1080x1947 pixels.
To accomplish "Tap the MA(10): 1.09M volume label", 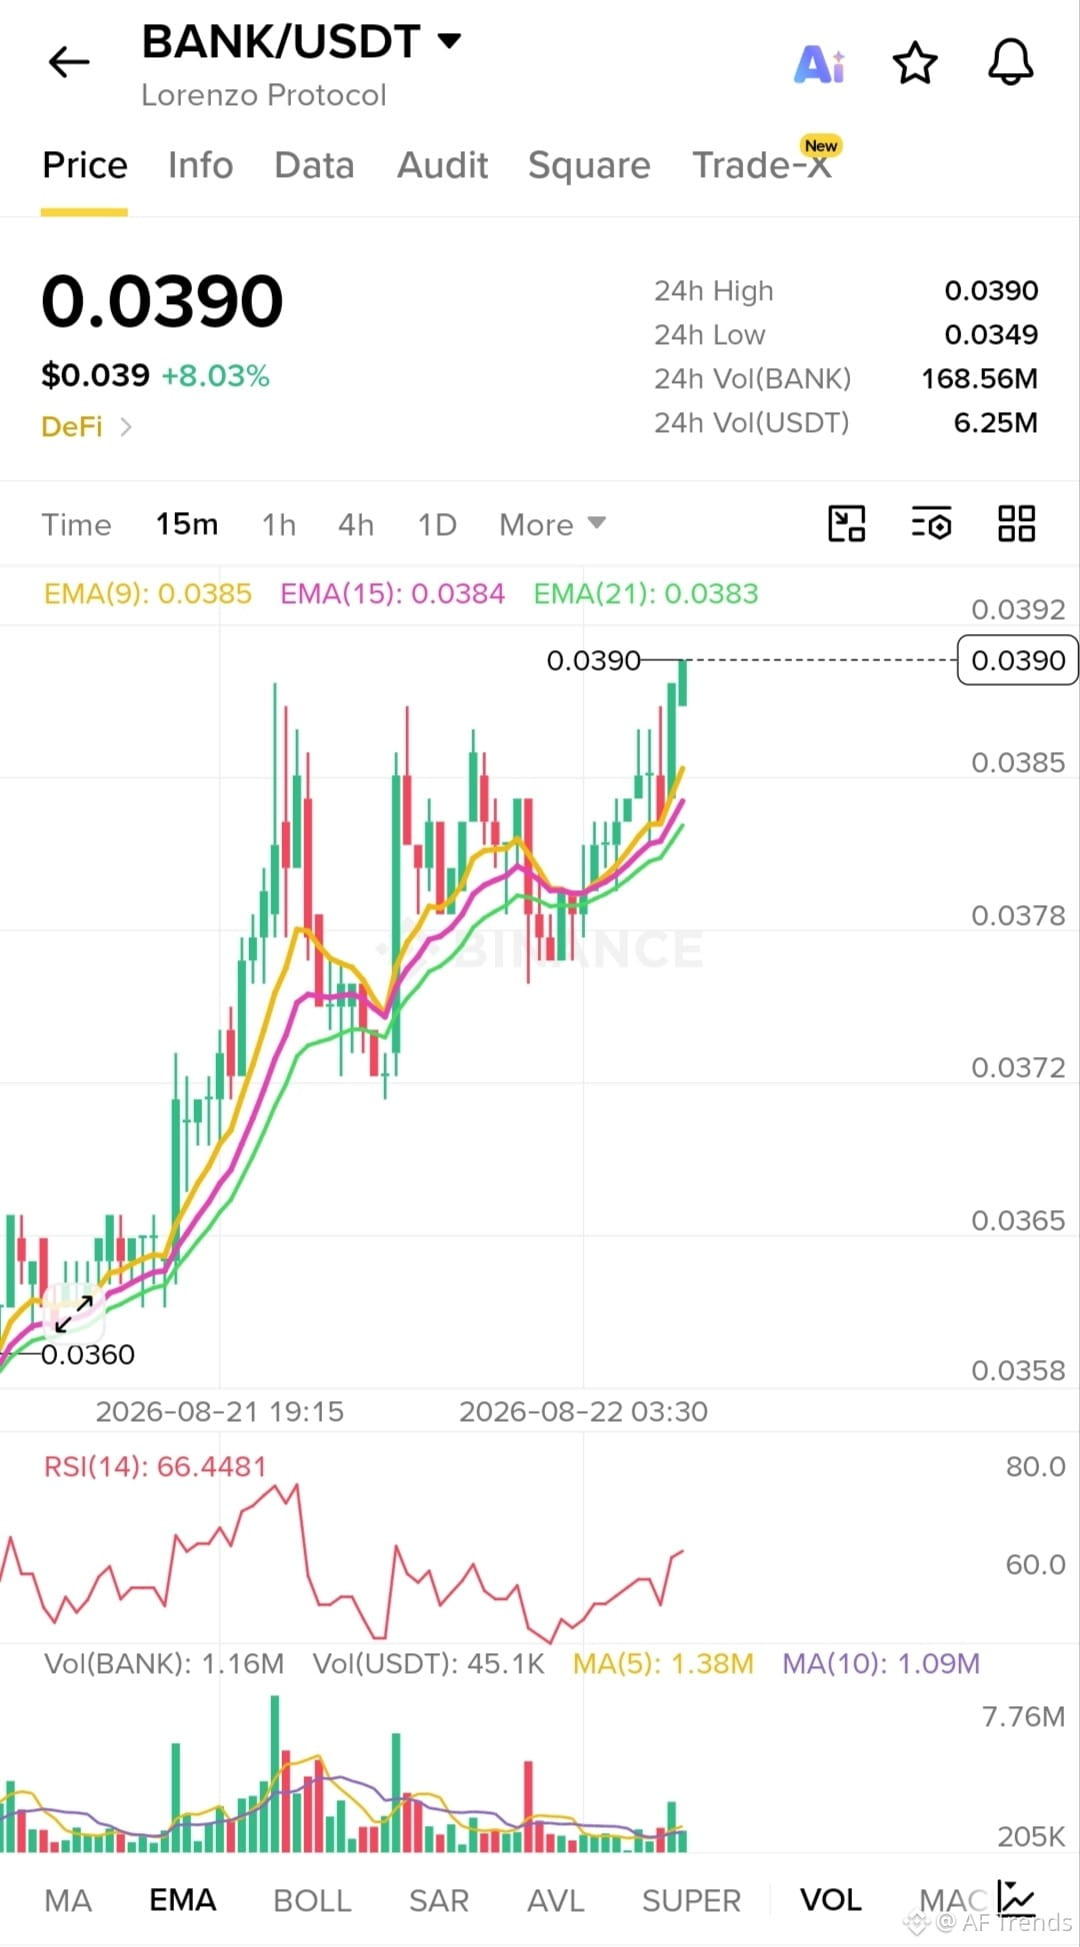I will point(881,1664).
